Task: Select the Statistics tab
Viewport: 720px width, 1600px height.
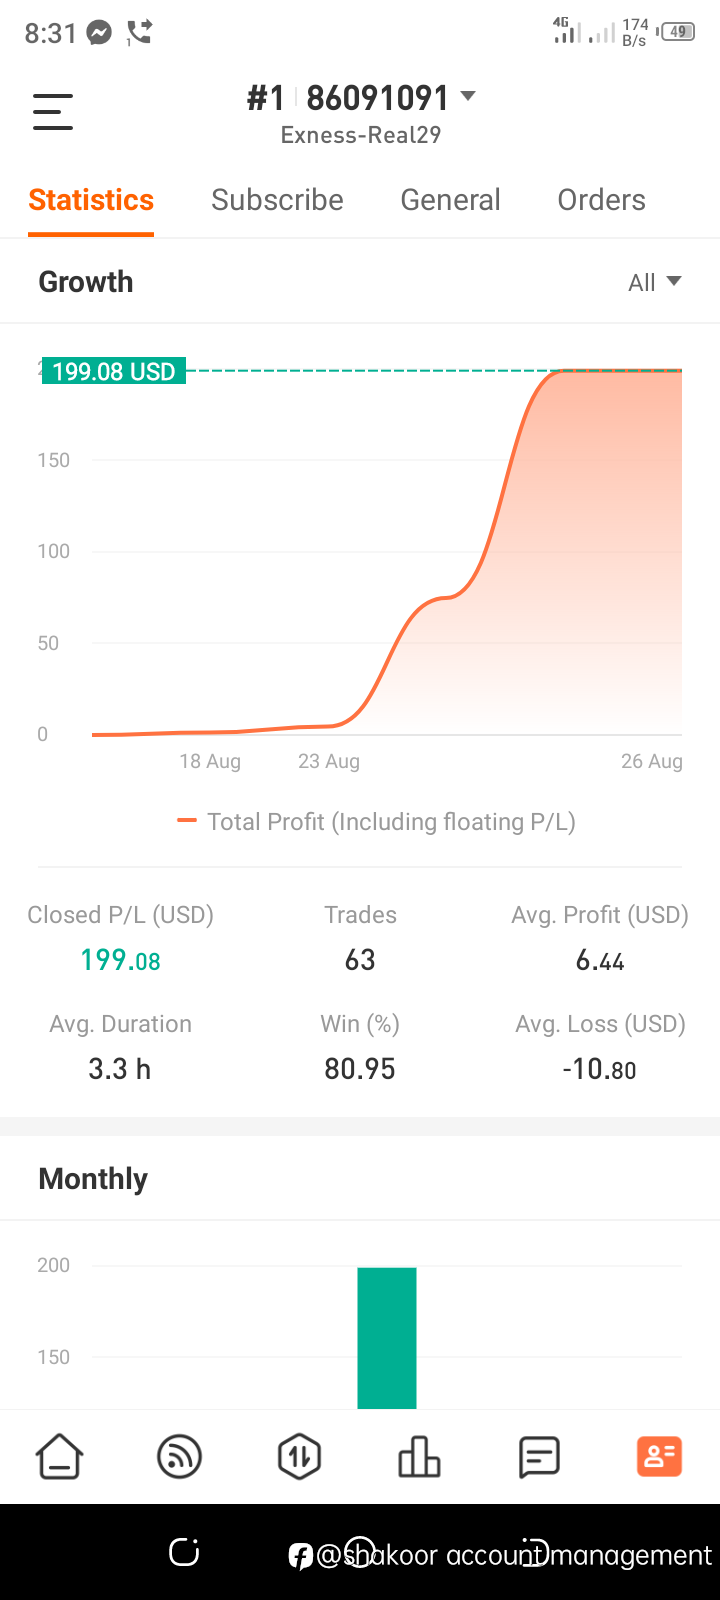Action: click(x=91, y=200)
